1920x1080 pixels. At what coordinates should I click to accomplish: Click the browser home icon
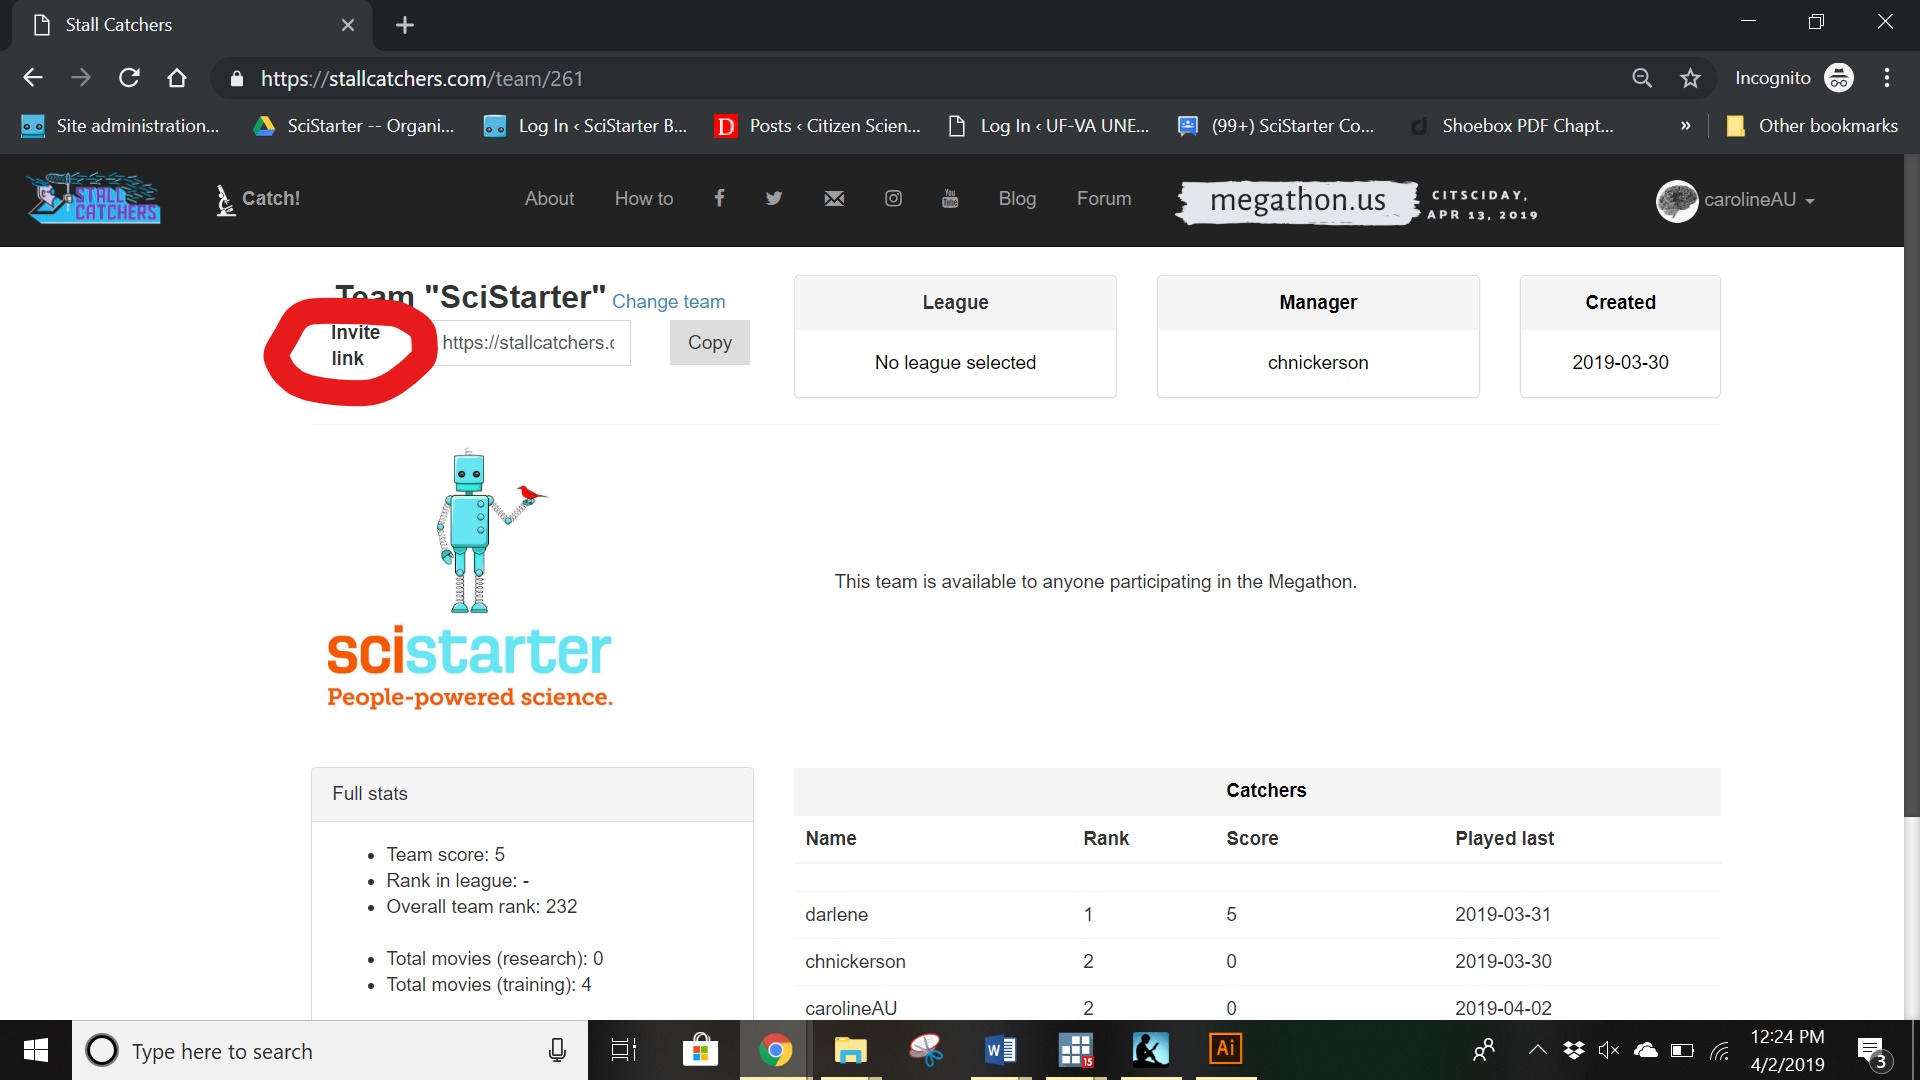pyautogui.click(x=177, y=78)
